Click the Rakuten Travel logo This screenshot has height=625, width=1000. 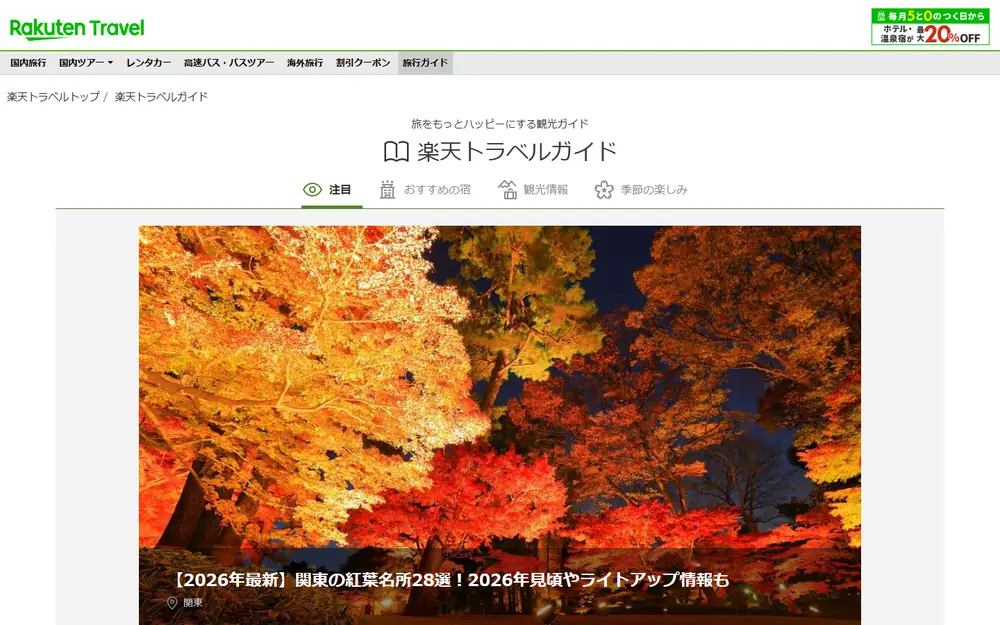tap(77, 29)
